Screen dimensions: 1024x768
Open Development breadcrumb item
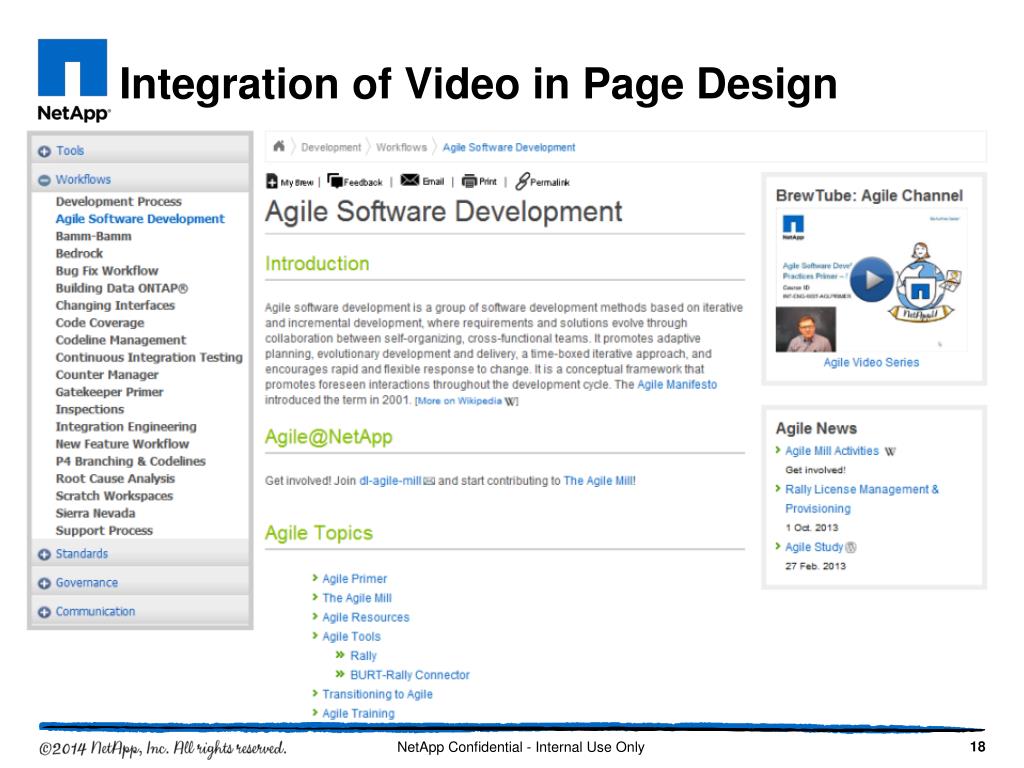[x=330, y=148]
